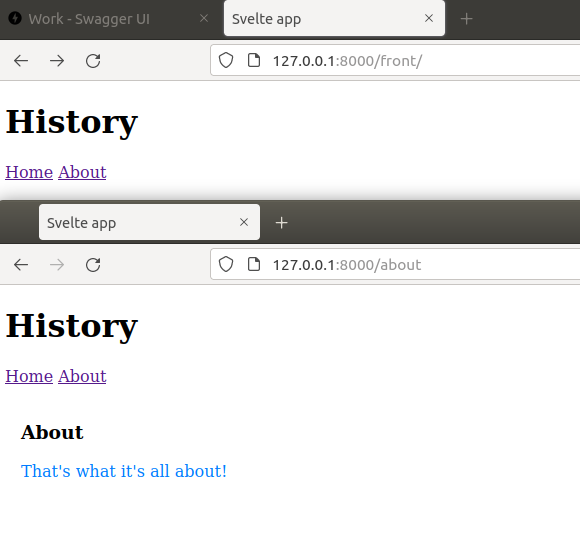The image size is (580, 539).
Task: Open the About link in upper window
Action: click(82, 172)
